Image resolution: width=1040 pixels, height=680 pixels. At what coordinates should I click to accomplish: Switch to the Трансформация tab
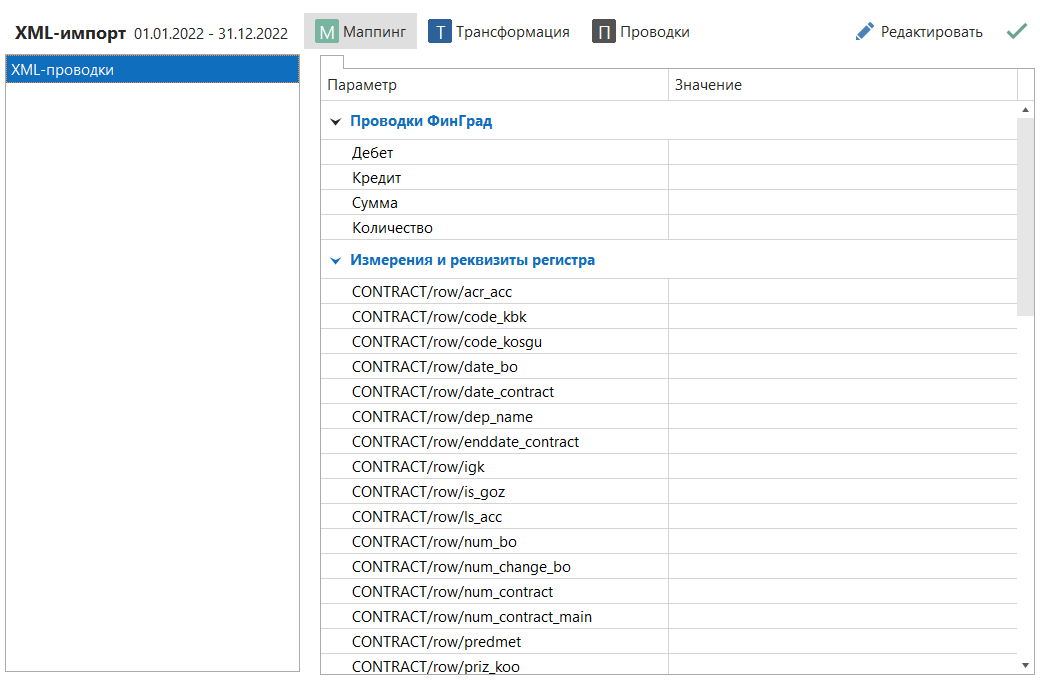[512, 32]
